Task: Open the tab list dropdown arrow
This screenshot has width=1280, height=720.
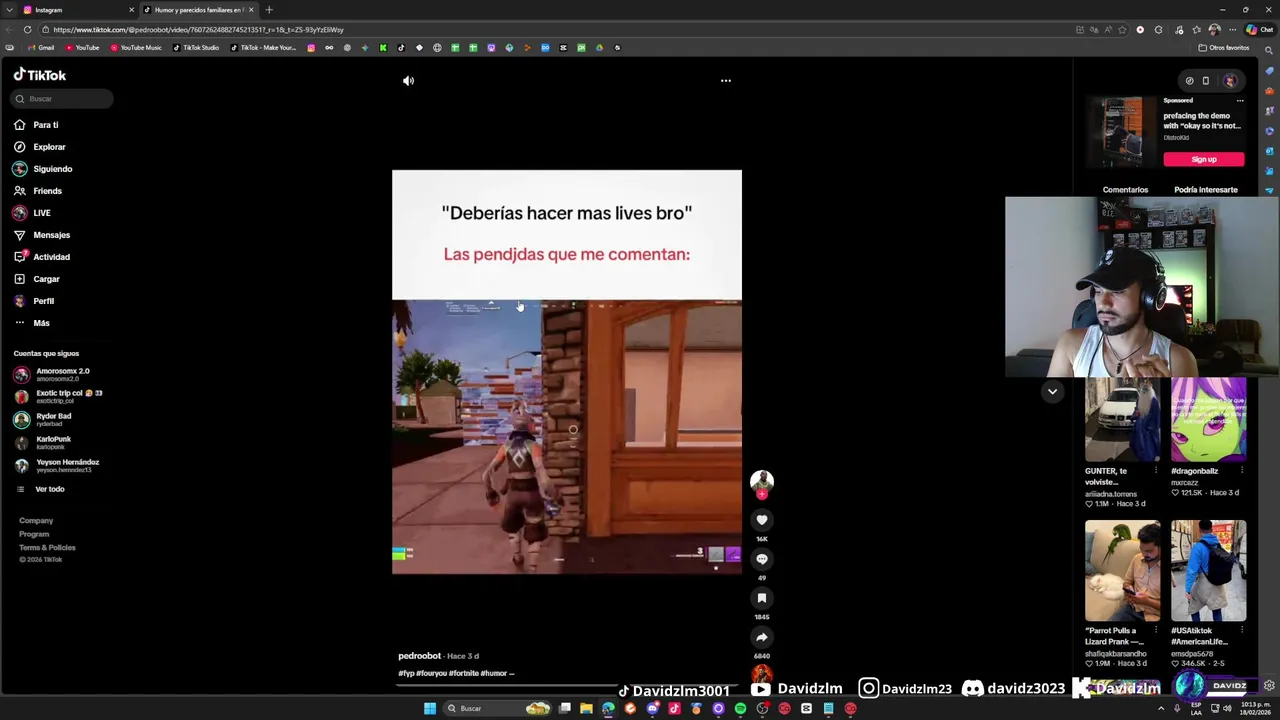Action: [x=11, y=10]
